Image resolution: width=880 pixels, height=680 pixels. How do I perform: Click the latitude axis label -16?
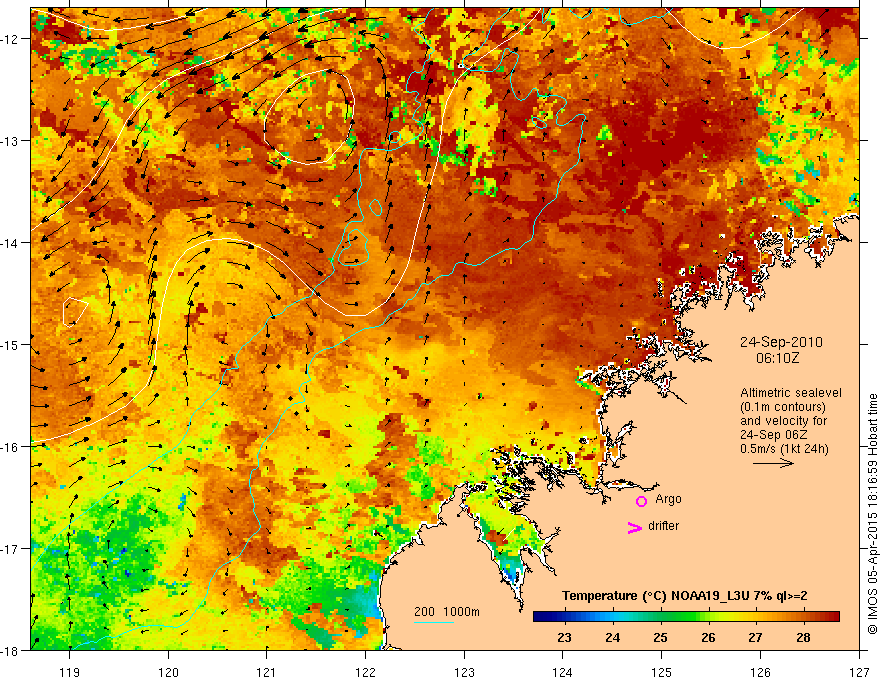pyautogui.click(x=10, y=447)
